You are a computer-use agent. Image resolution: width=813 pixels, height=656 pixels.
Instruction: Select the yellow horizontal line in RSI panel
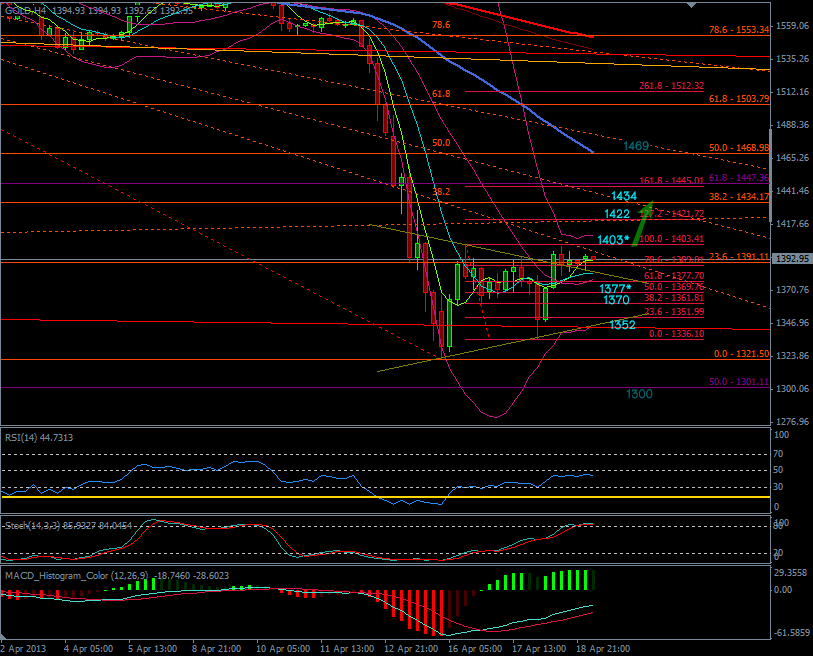pos(386,497)
